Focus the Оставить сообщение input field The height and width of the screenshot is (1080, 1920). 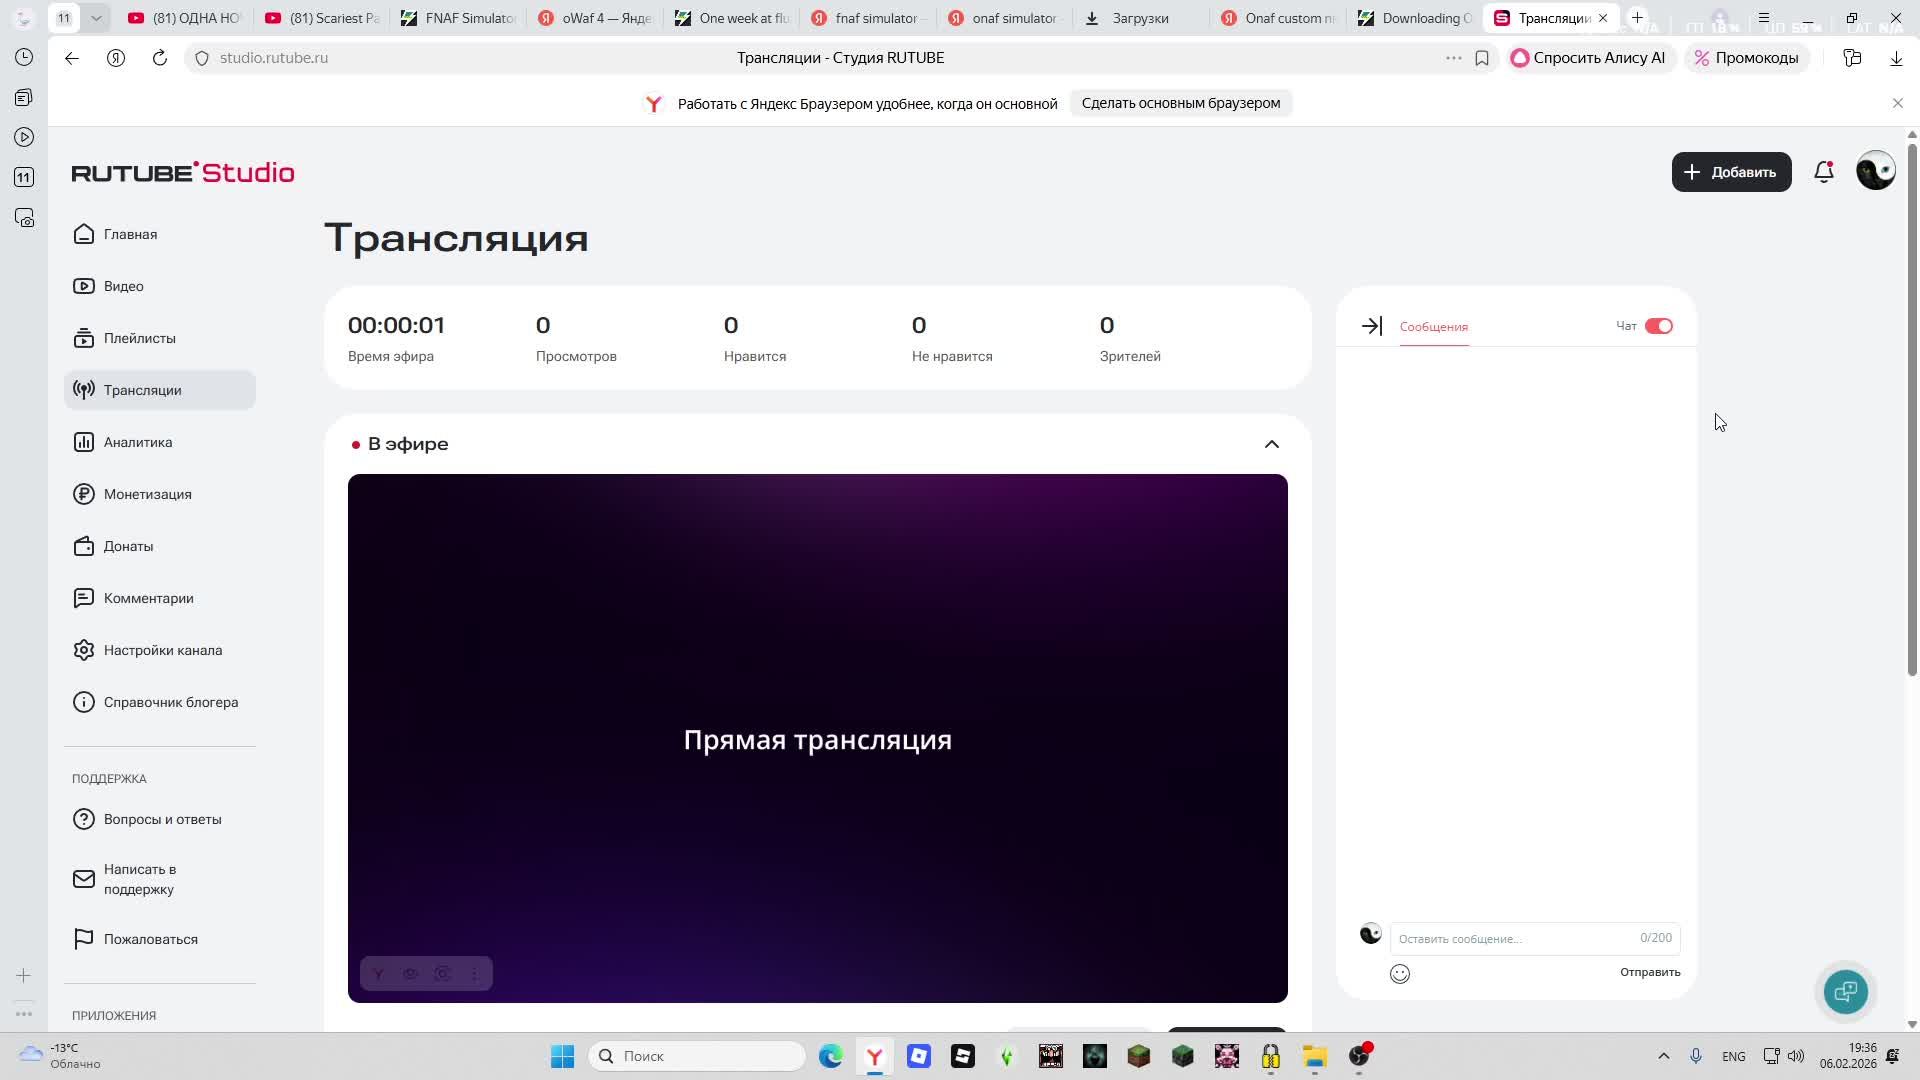1512,938
